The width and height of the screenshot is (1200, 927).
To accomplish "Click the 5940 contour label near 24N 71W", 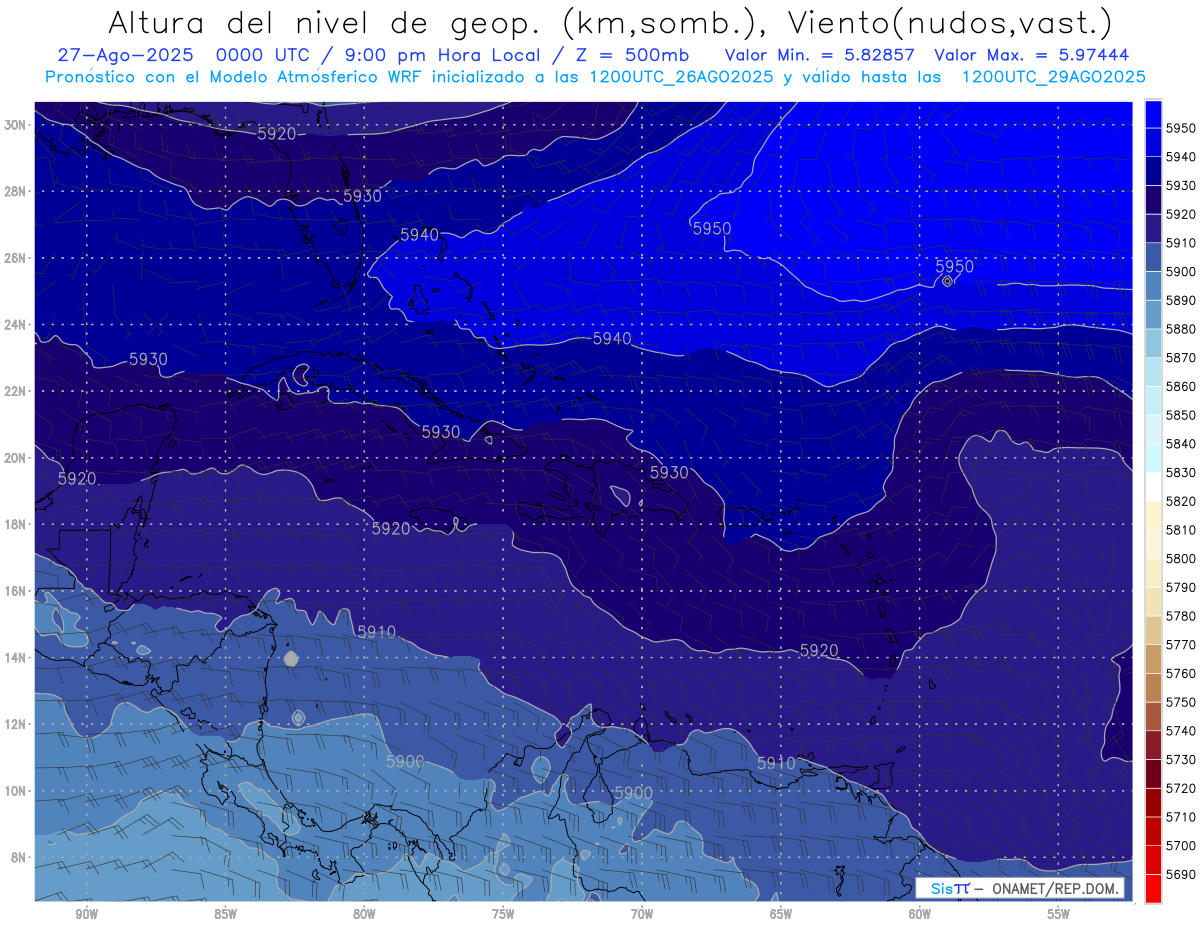I will coord(612,339).
